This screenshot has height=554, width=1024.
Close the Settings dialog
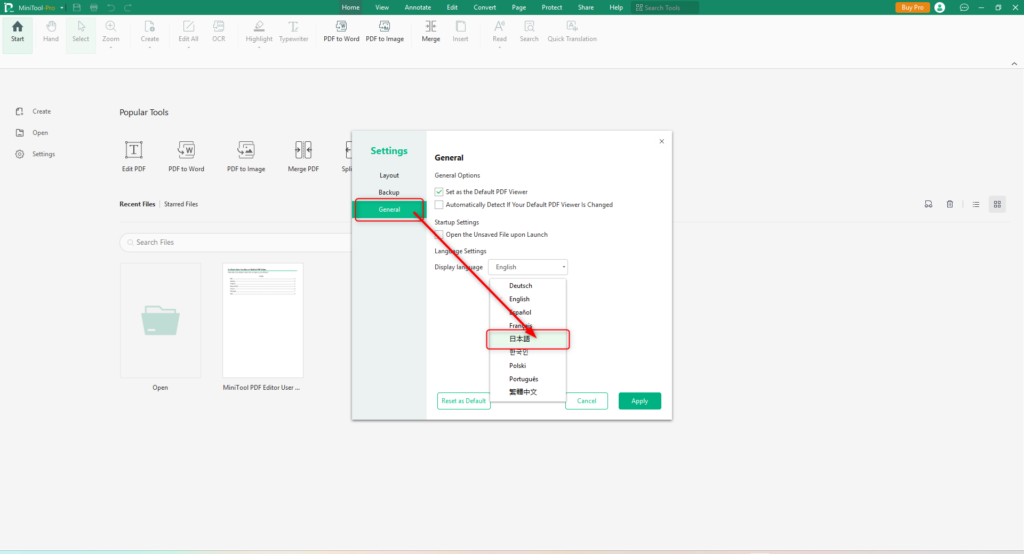(662, 141)
